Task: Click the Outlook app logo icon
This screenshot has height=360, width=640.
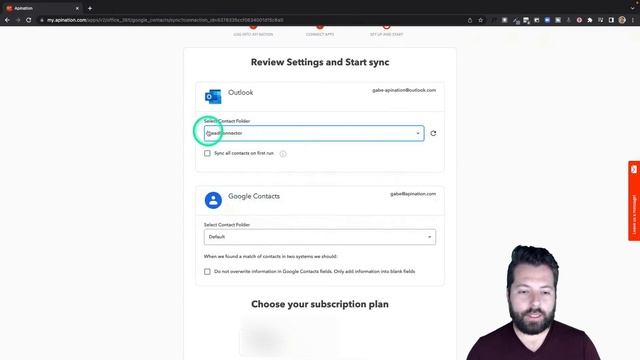Action: tap(213, 97)
